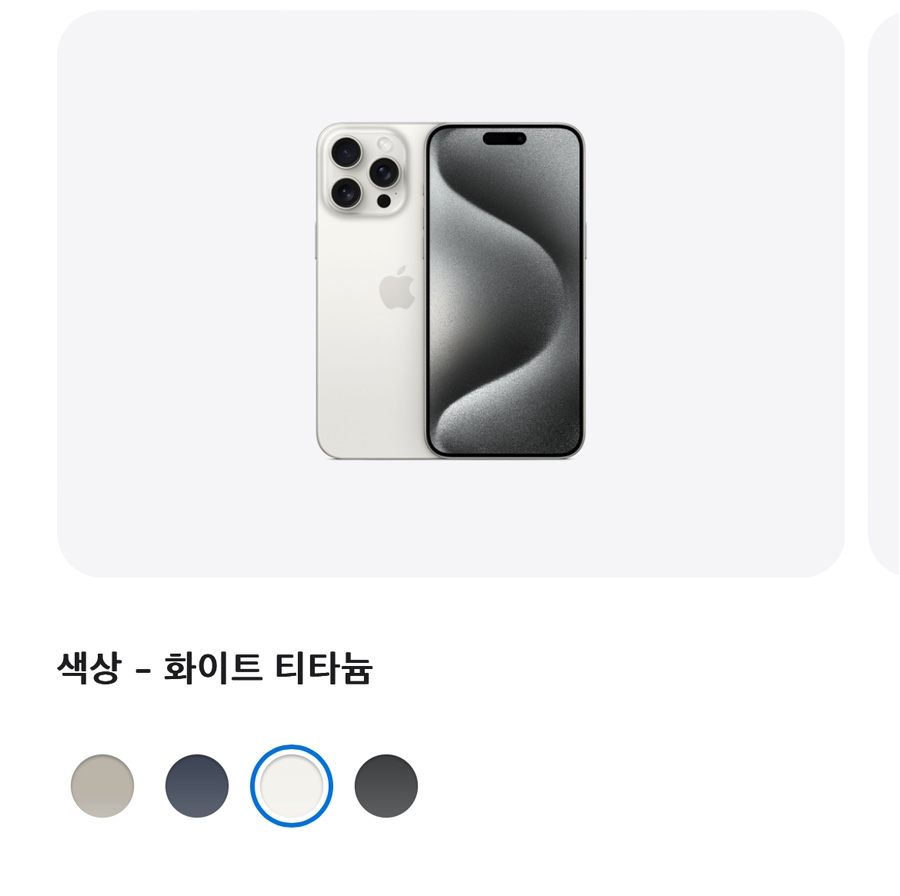Click the top-left rear camera lens
This screenshot has width=900, height=896.
click(346, 152)
